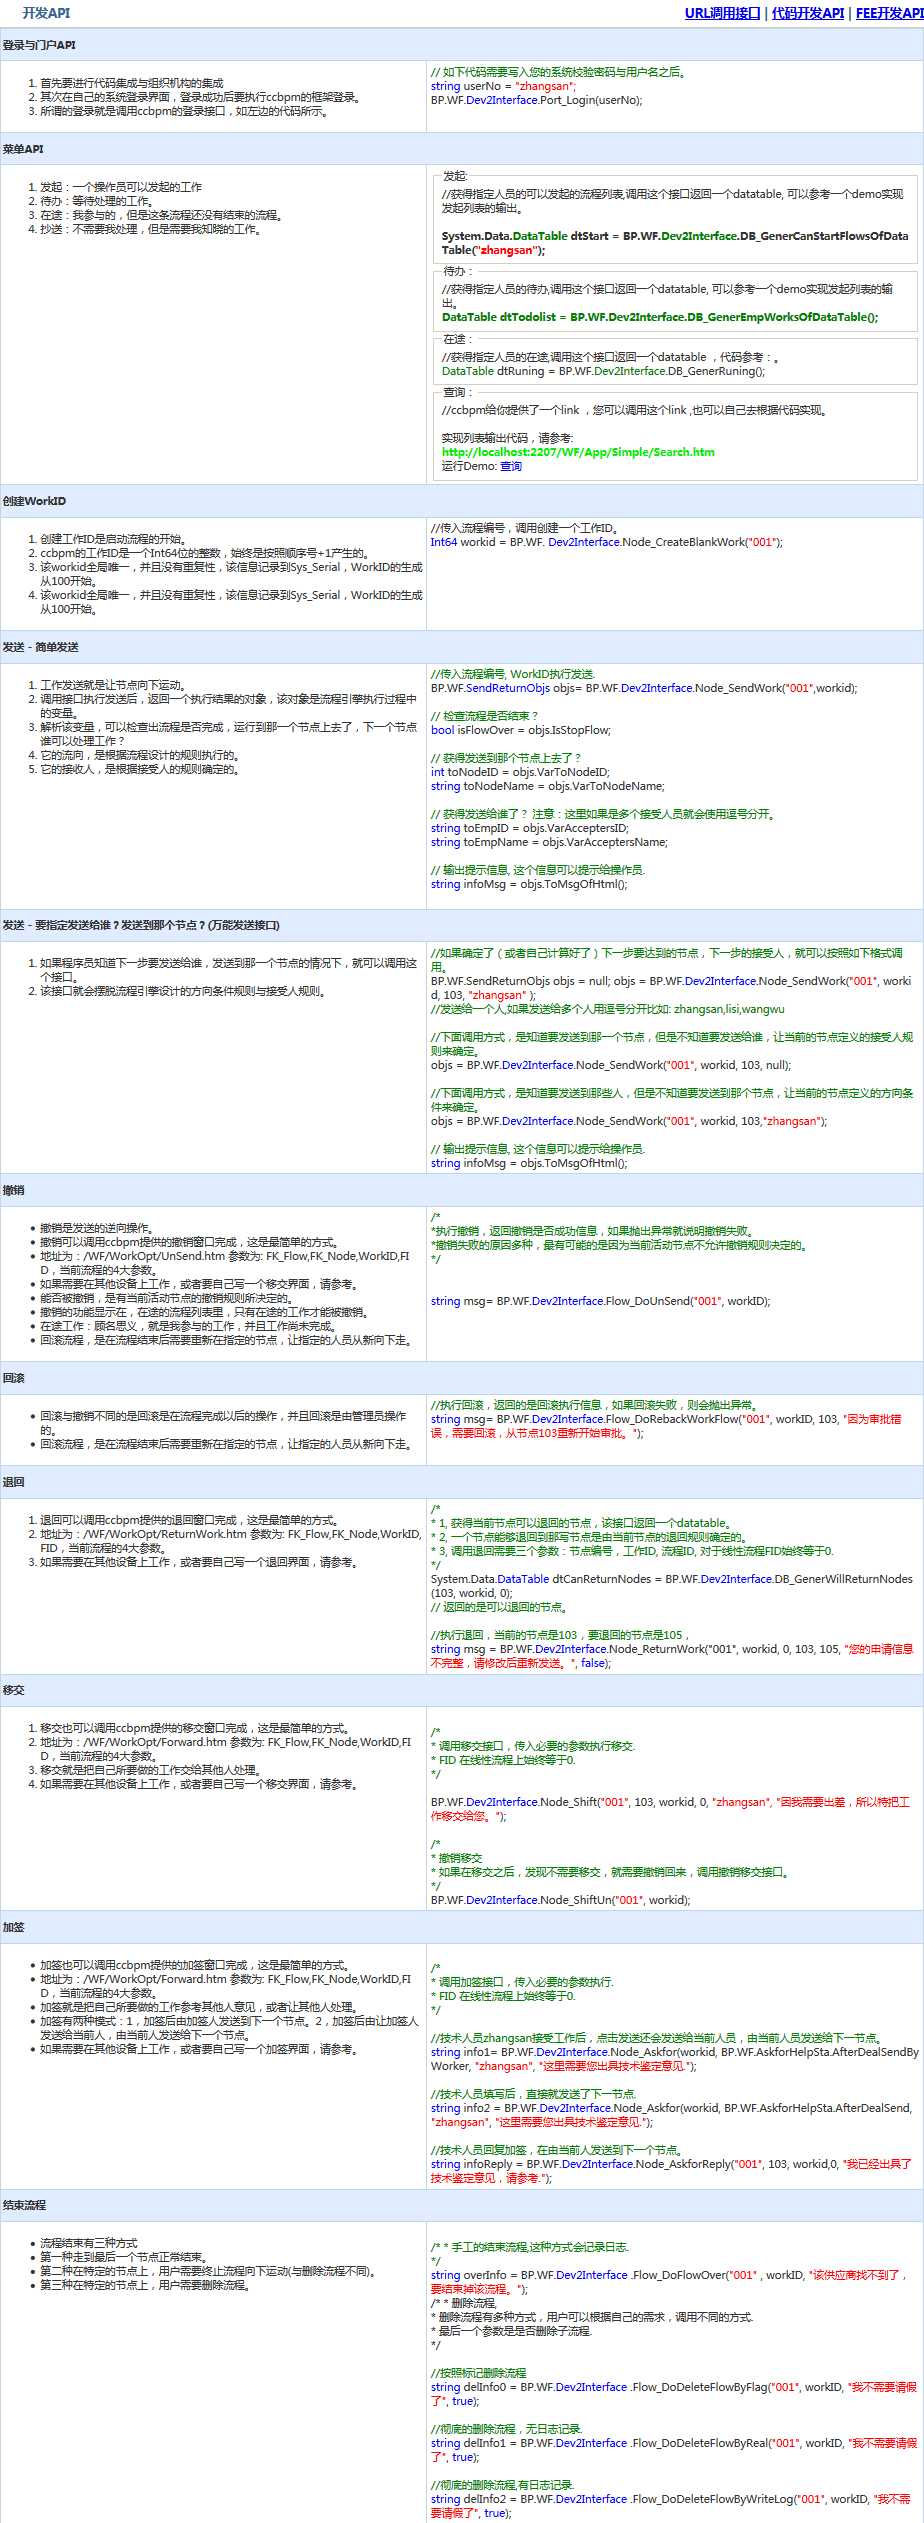Image resolution: width=924 pixels, height=2523 pixels.
Task: Click list item 发起：一个操作员可以发起的工作
Action: (121, 187)
